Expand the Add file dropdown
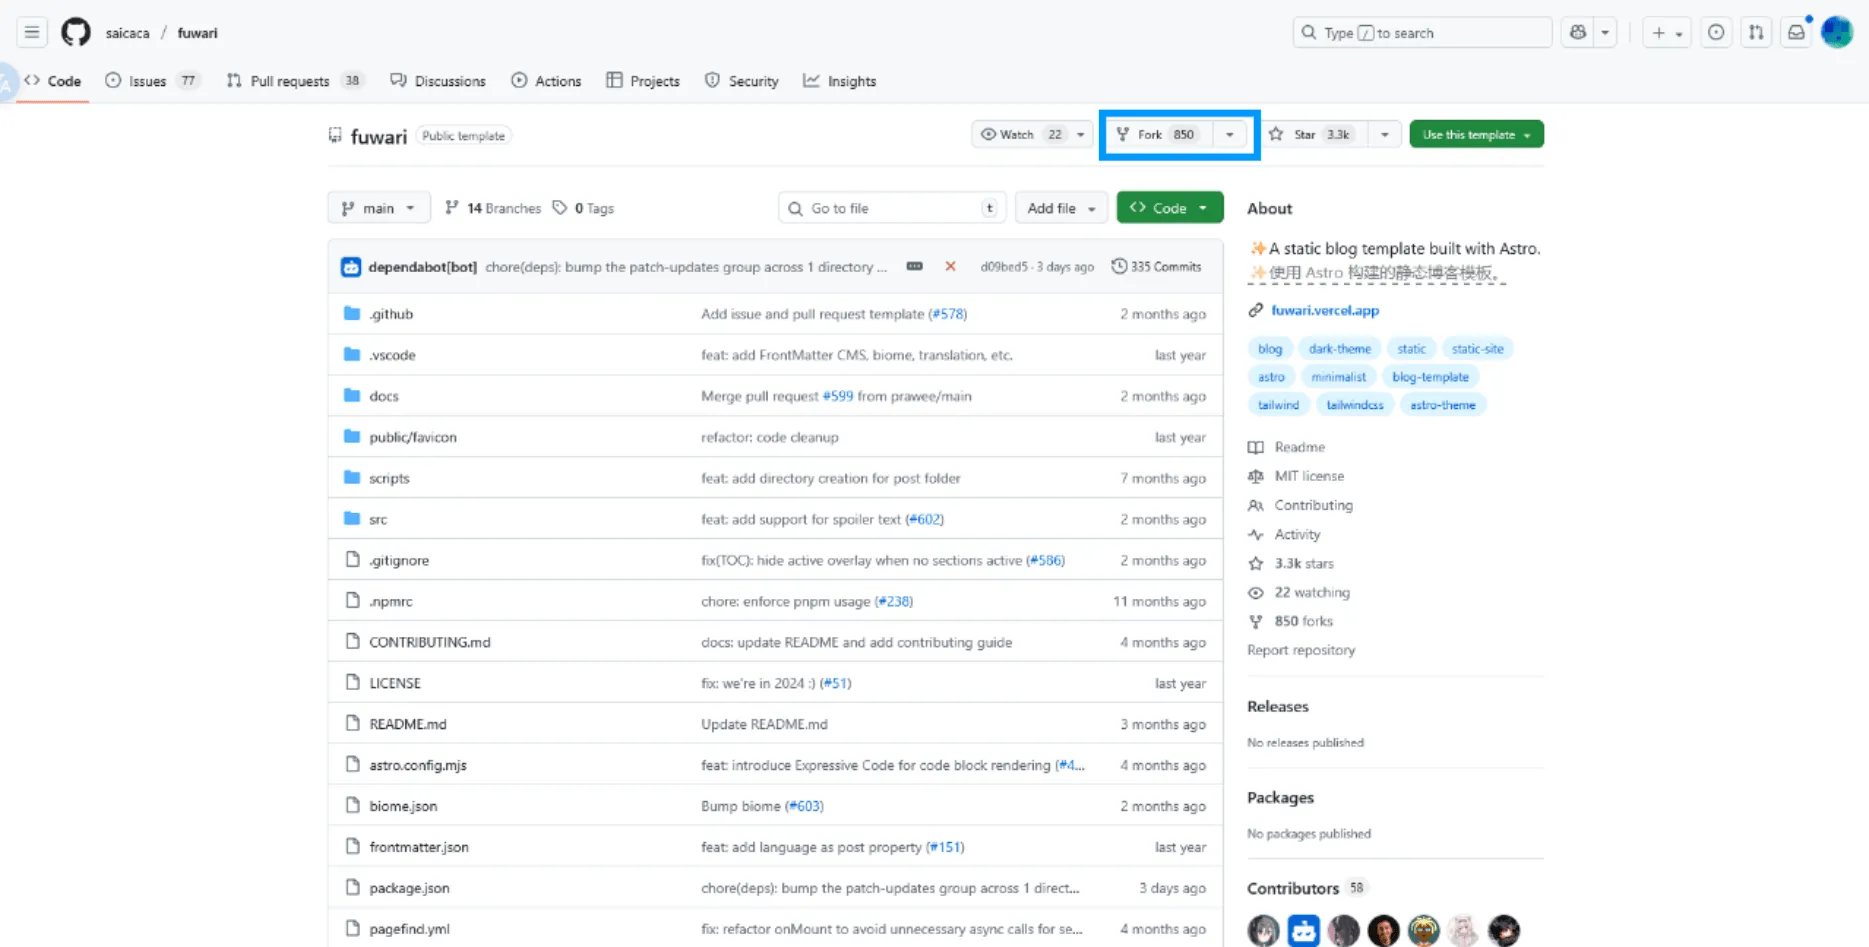Viewport: 1869px width, 947px height. pos(1061,208)
